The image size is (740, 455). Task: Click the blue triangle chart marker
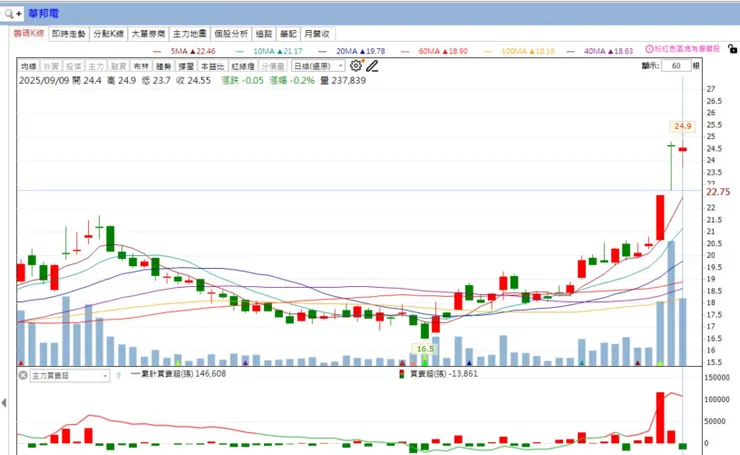pos(469,363)
